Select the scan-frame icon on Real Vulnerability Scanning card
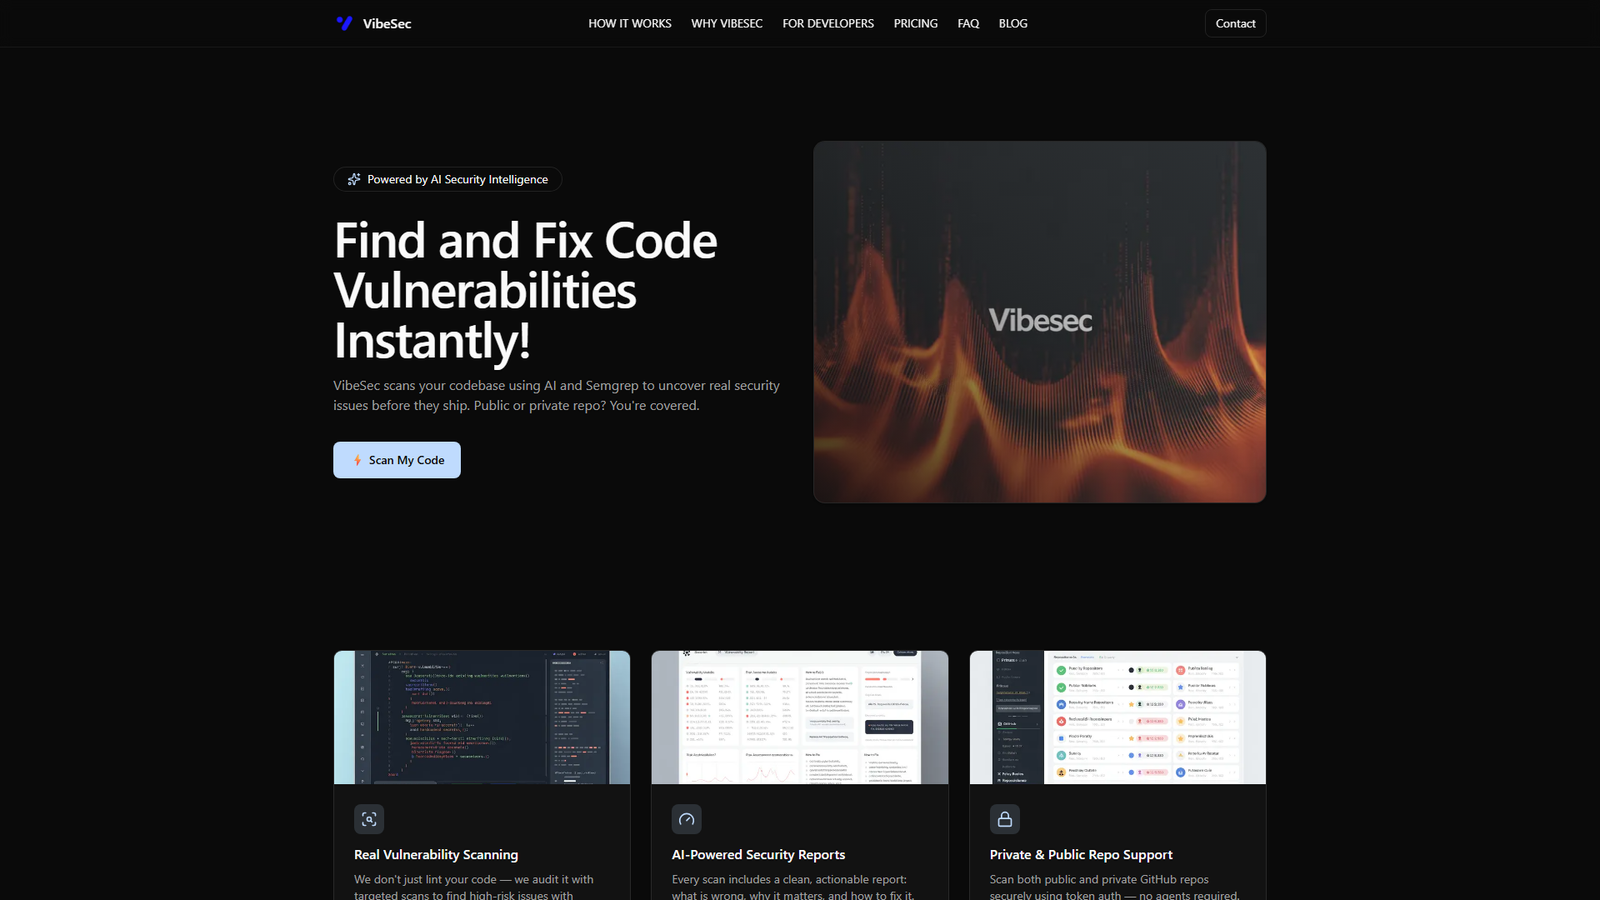 (x=369, y=818)
